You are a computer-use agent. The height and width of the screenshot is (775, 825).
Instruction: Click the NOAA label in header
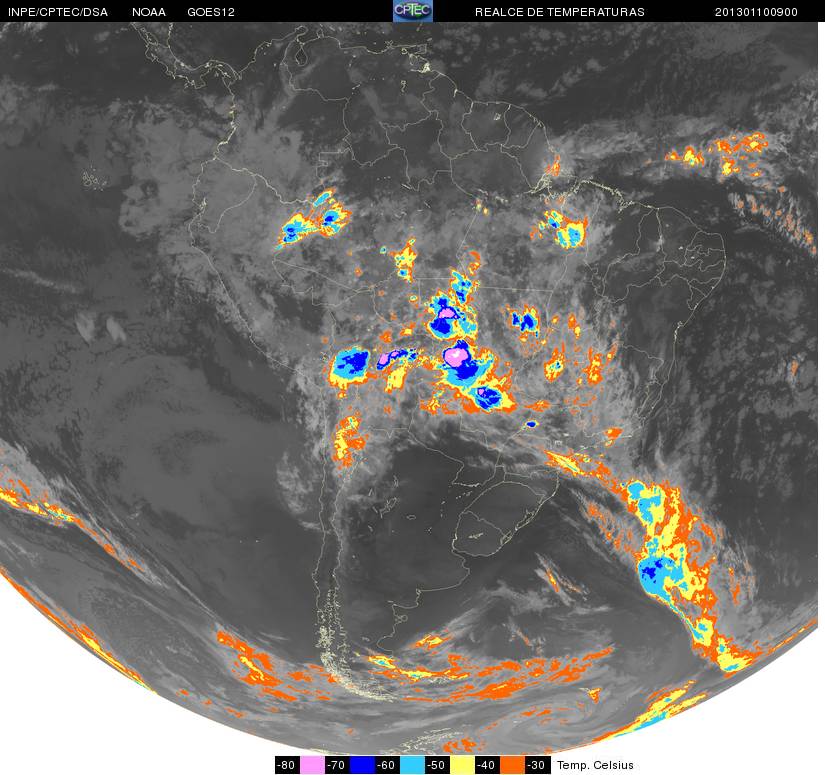pyautogui.click(x=149, y=12)
